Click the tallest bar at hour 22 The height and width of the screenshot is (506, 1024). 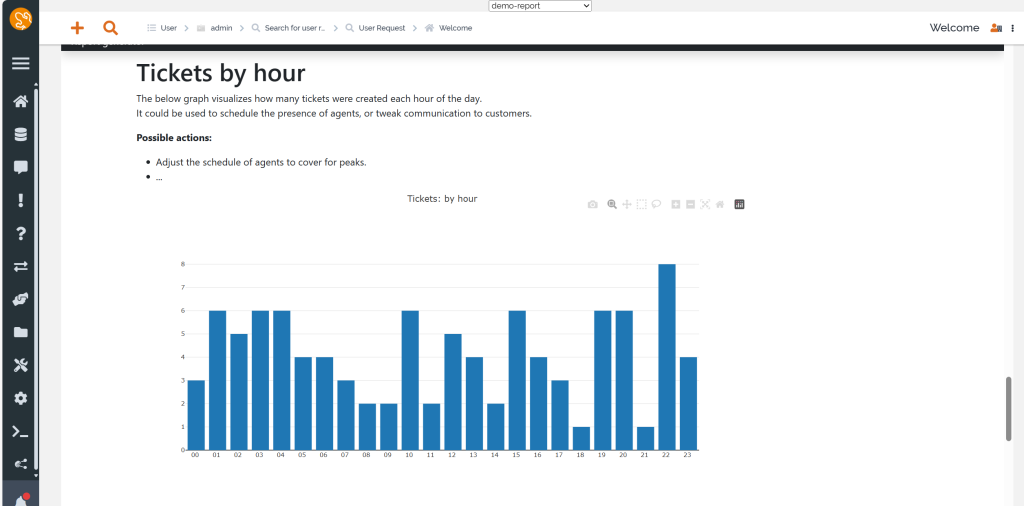click(667, 357)
